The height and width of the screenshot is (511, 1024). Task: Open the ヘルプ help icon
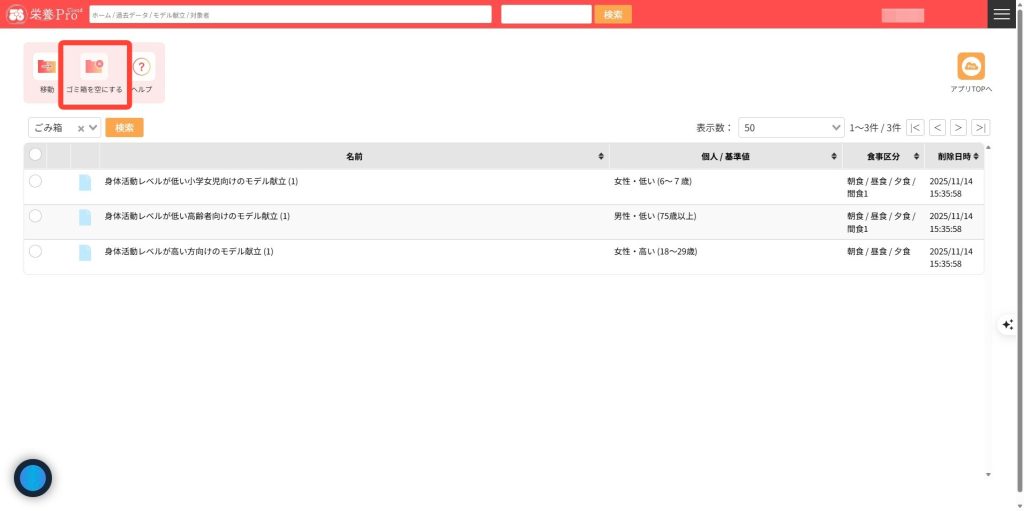[x=142, y=68]
